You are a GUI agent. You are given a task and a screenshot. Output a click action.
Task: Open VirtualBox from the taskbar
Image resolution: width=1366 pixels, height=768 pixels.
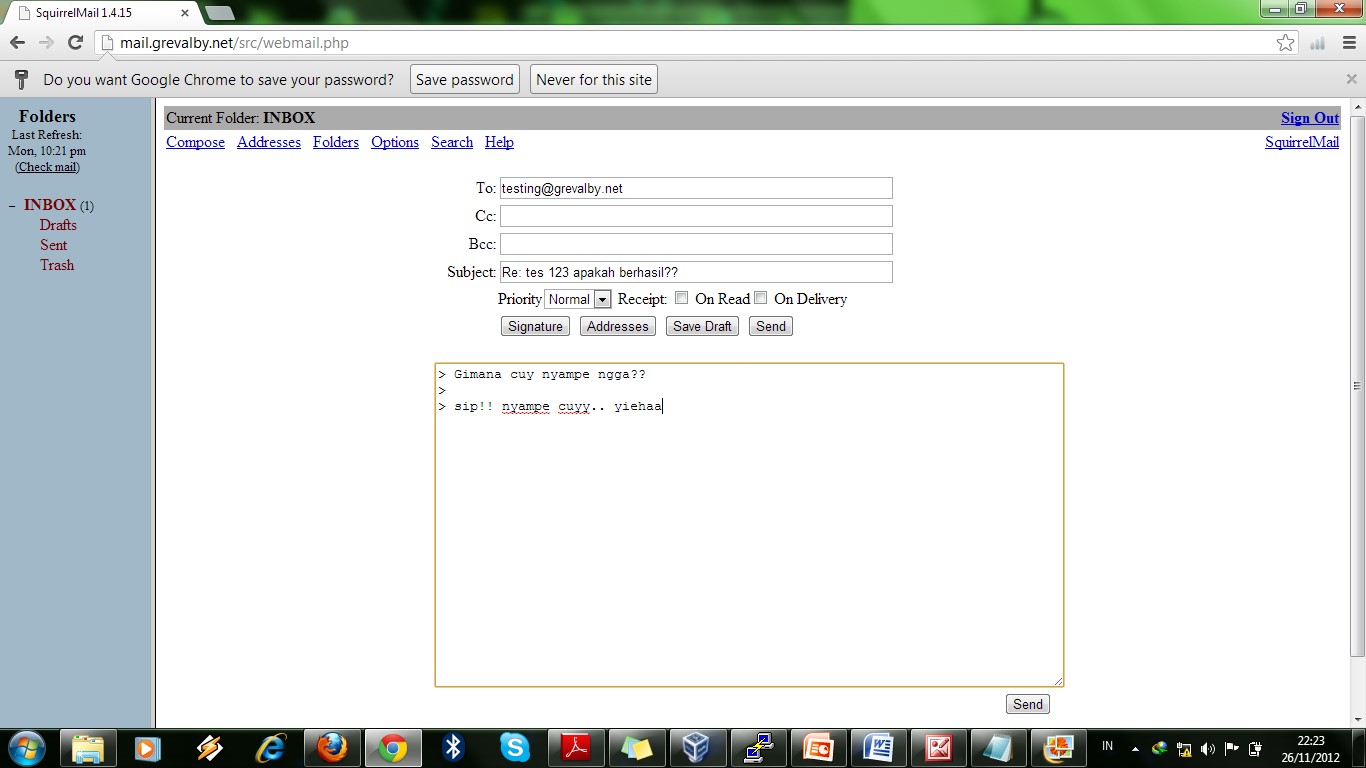[x=697, y=747]
